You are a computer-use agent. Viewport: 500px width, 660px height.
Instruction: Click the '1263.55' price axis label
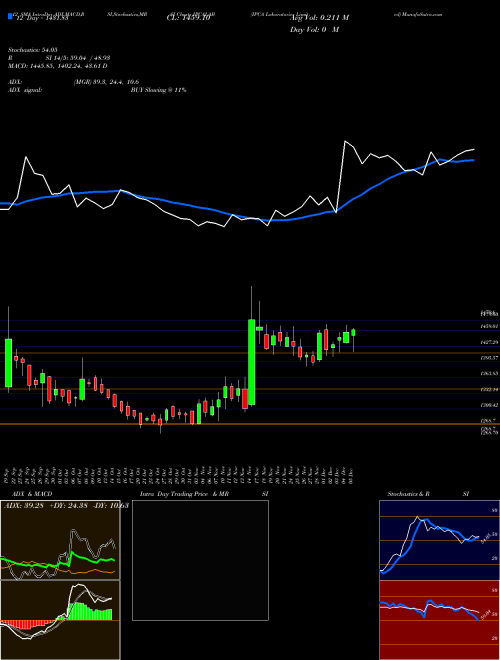(x=490, y=373)
